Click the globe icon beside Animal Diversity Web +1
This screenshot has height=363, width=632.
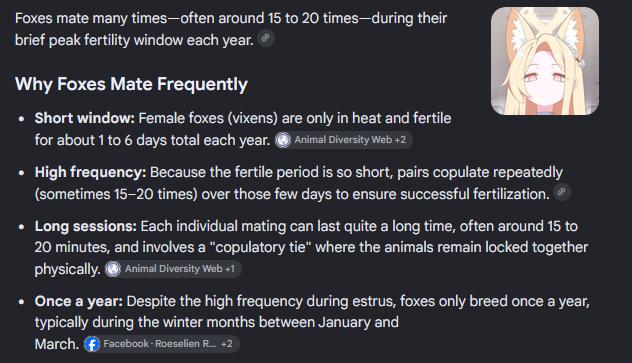point(113,269)
